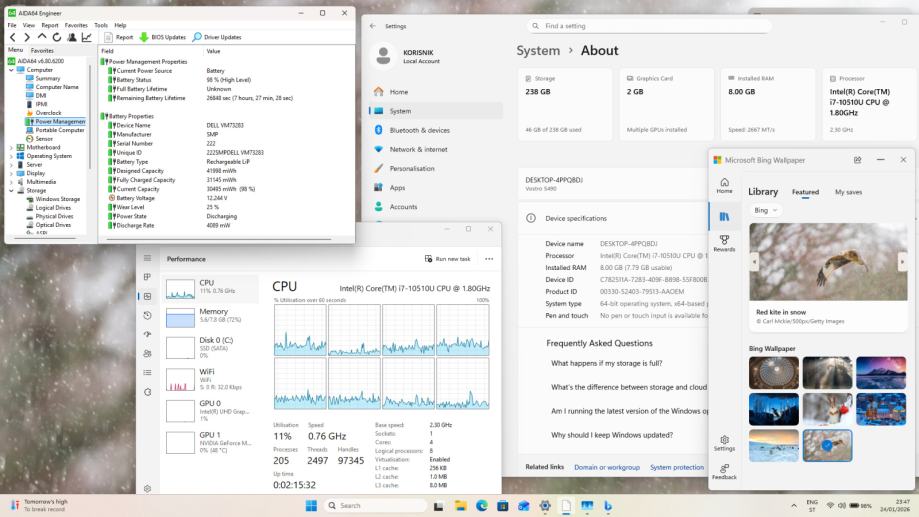This screenshot has height=517, width=919.
Task: Generate Report from AIDA64 toolbar
Action: (x=118, y=37)
